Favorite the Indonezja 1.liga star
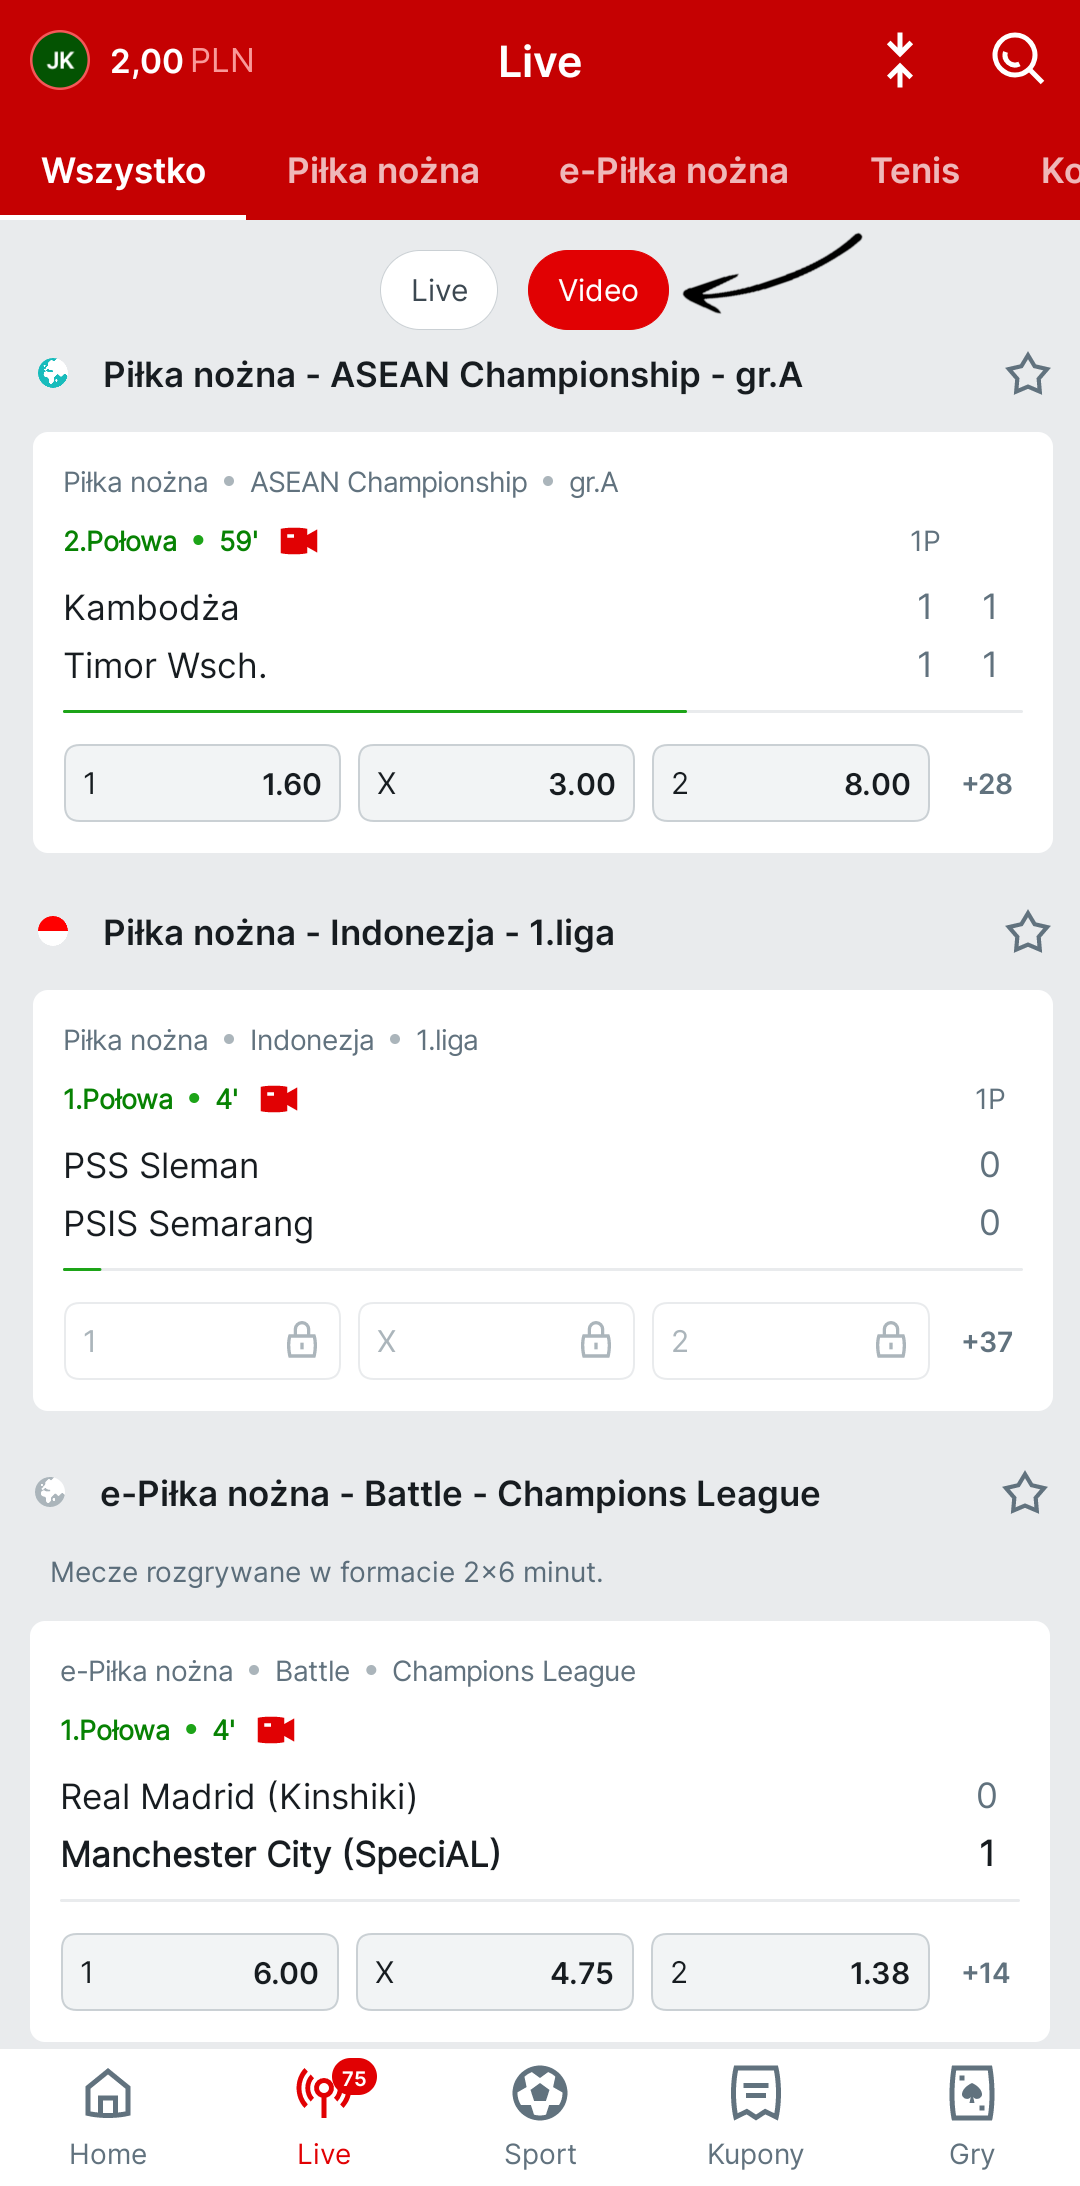Image resolution: width=1080 pixels, height=2186 pixels. pos(1027,933)
